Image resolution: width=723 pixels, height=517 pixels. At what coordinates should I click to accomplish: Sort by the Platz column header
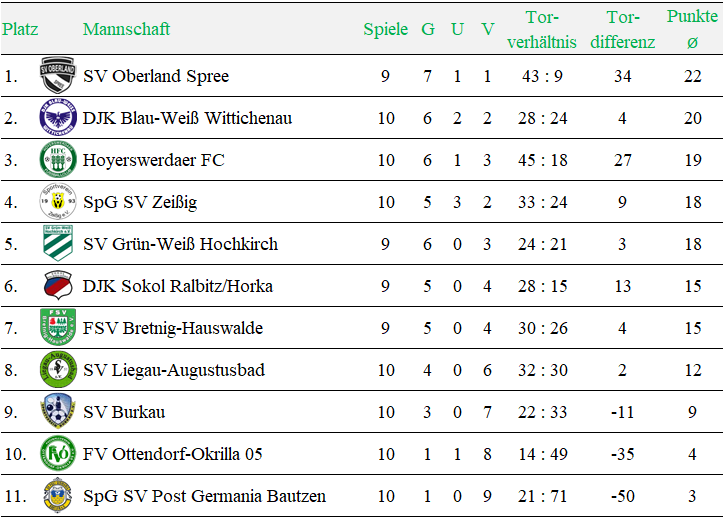[x=20, y=29]
